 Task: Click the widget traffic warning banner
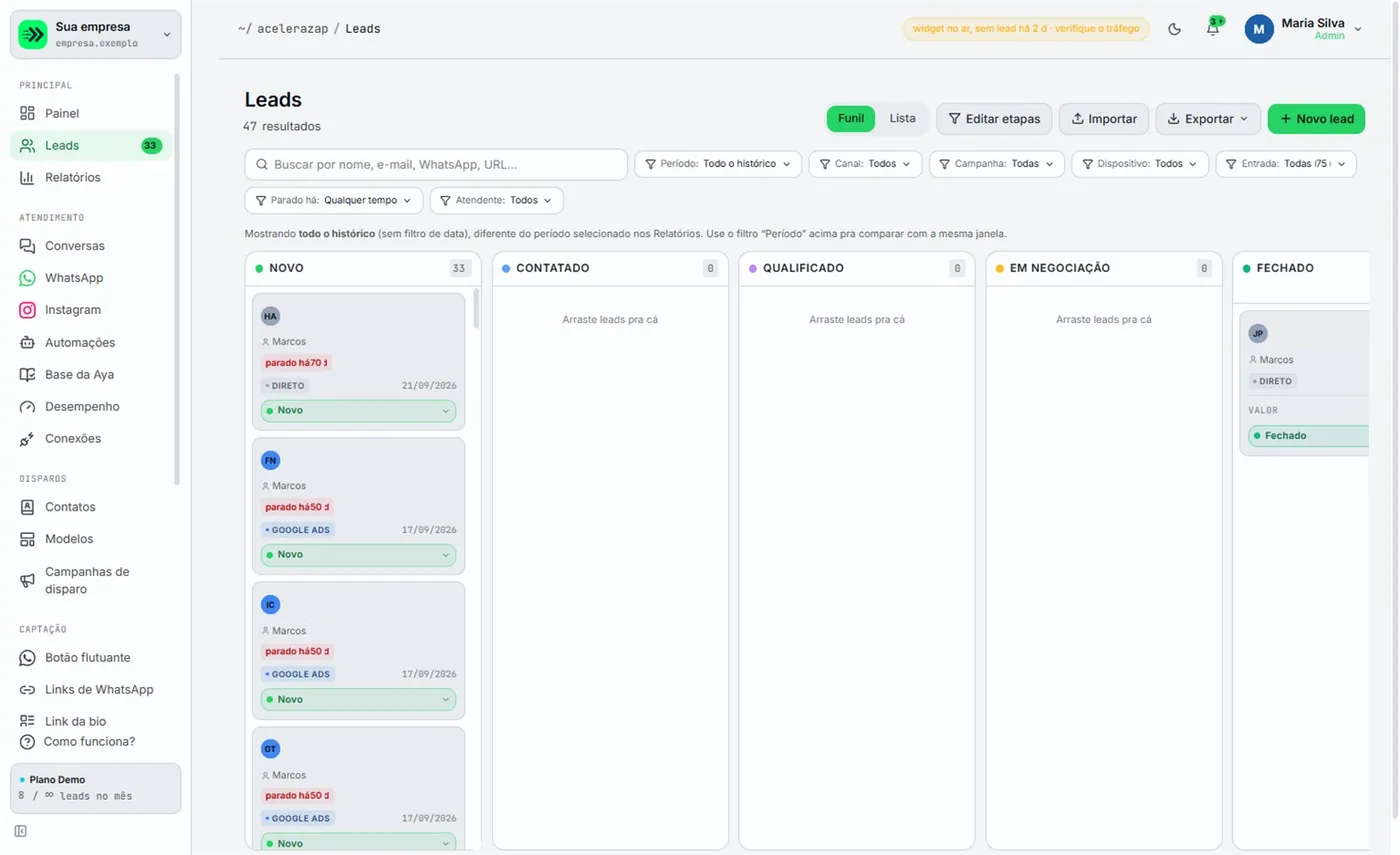point(1027,29)
